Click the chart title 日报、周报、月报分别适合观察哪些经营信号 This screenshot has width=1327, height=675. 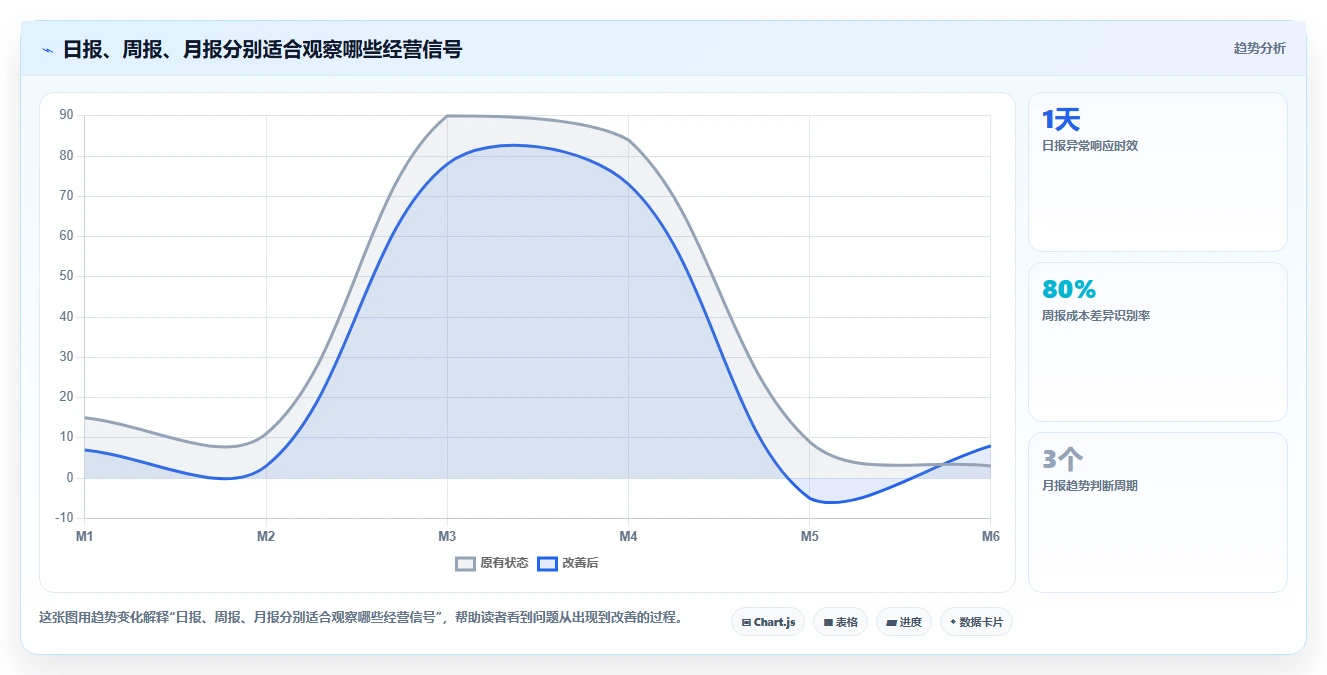262,49
